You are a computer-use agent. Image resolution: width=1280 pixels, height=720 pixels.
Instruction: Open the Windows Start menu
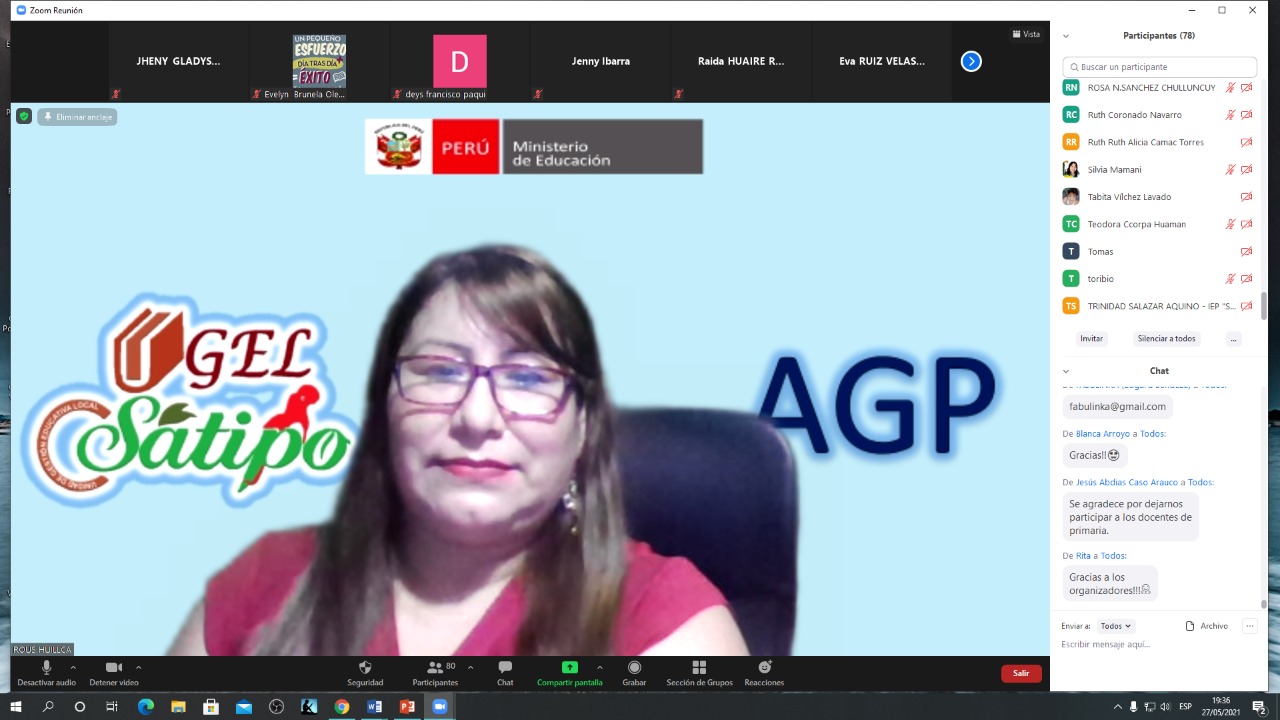tap(16, 706)
